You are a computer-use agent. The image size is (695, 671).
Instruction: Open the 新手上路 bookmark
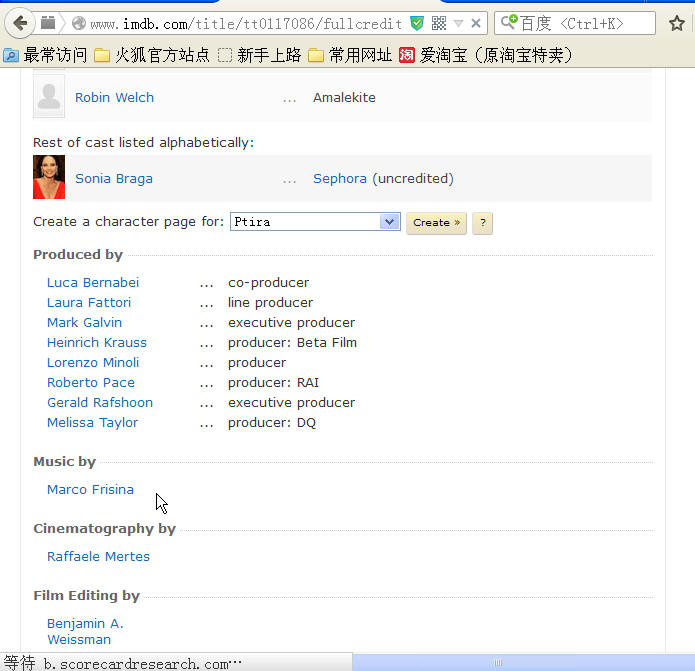pyautogui.click(x=260, y=55)
